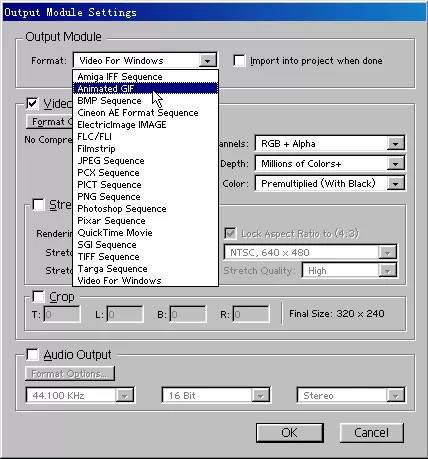The height and width of the screenshot is (459, 428).
Task: Choose ElectricImage IMAGE format
Action: click(145, 125)
